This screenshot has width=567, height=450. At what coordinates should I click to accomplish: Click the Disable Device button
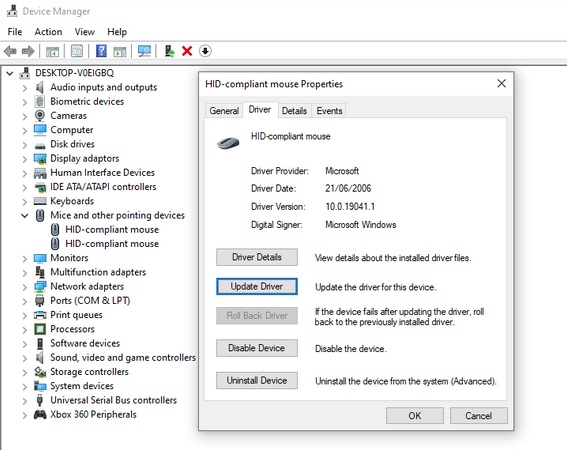pyautogui.click(x=257, y=348)
